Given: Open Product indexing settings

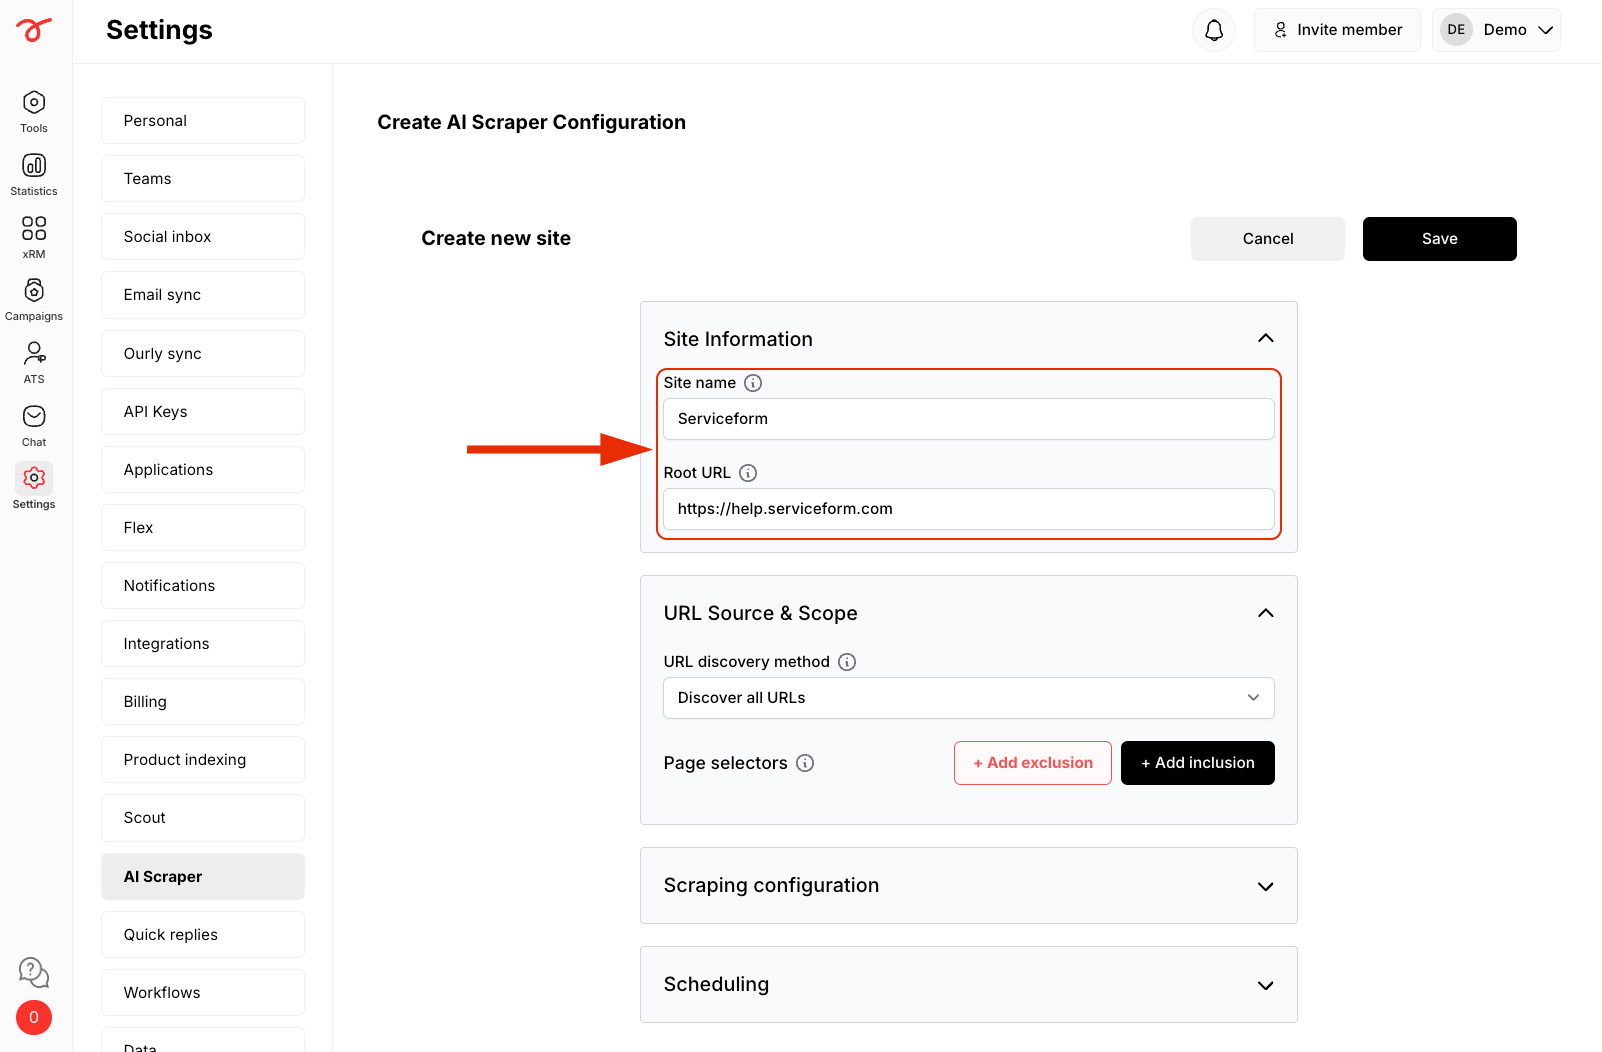Looking at the screenshot, I should tap(203, 760).
